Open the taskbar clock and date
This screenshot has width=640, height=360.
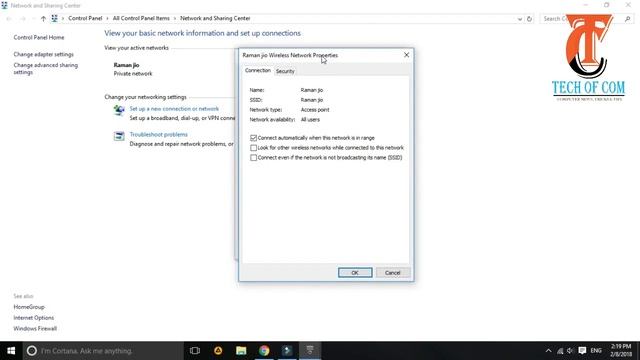(x=621, y=351)
